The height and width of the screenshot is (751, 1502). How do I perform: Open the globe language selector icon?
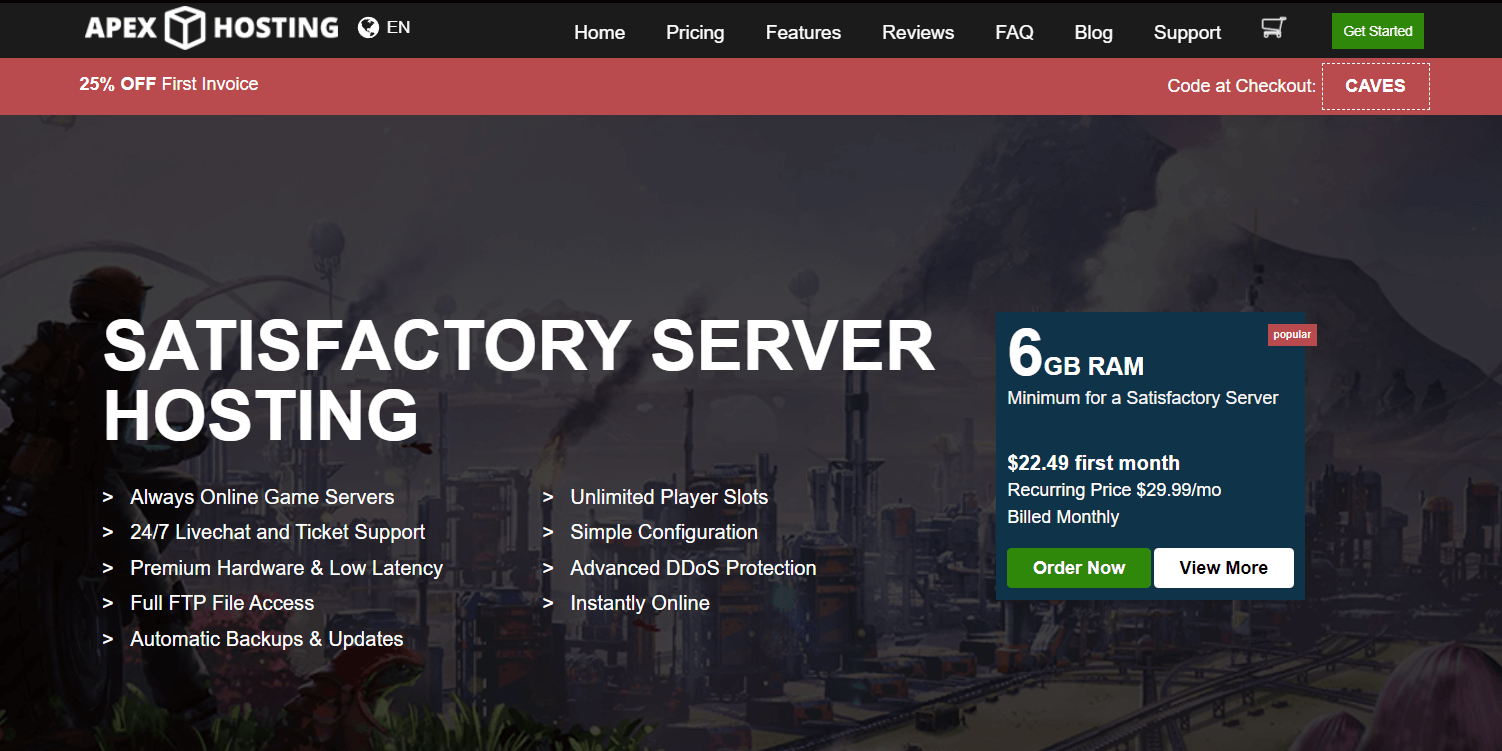(368, 27)
